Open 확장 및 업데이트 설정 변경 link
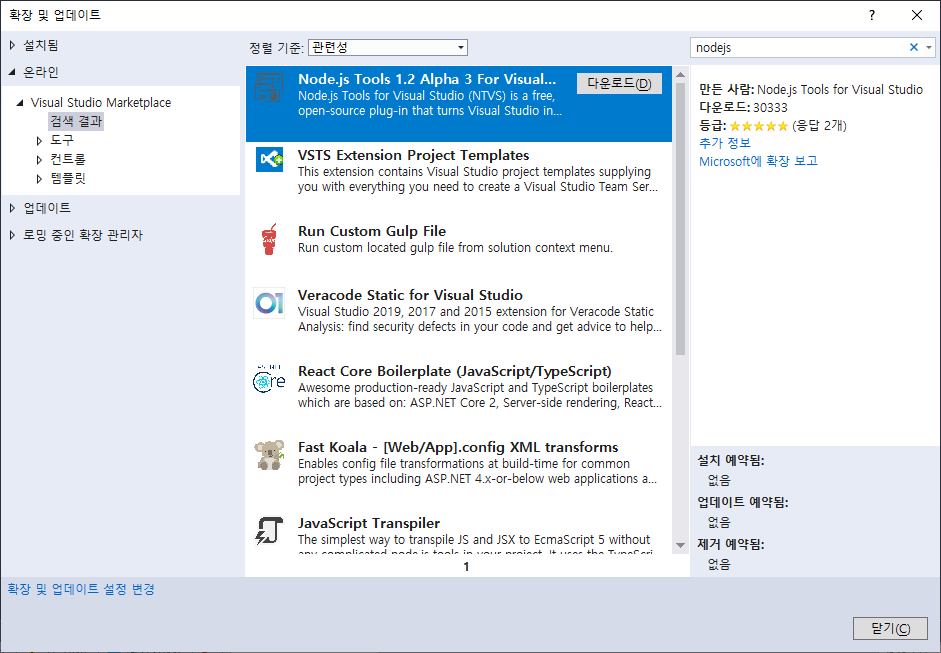Viewport: 941px width, 653px height. tap(81, 589)
